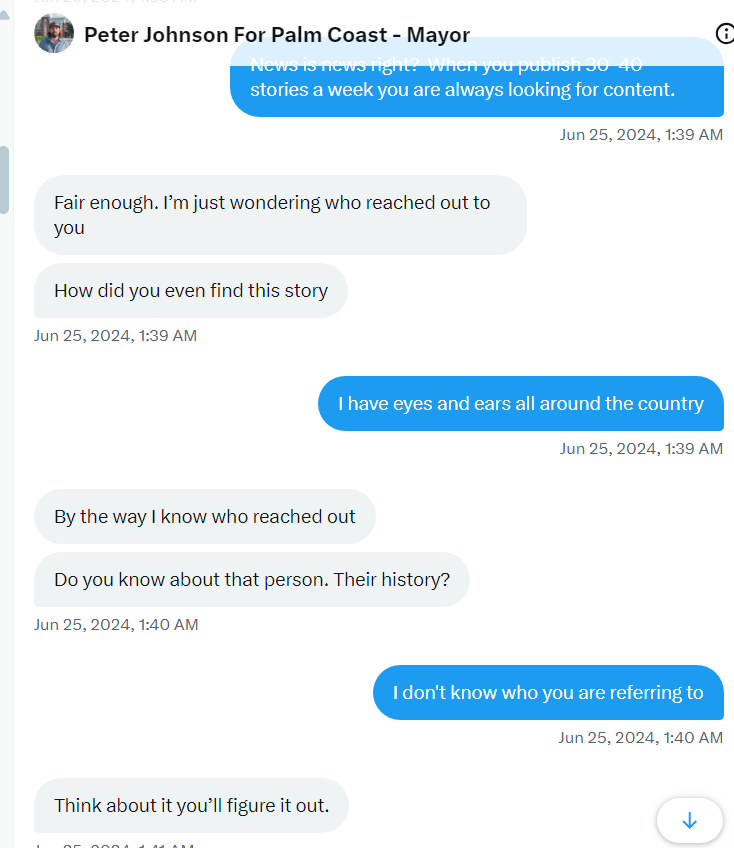Click timestamp below 'I have eyes and ears' message
The image size is (734, 848).
pyautogui.click(x=641, y=448)
